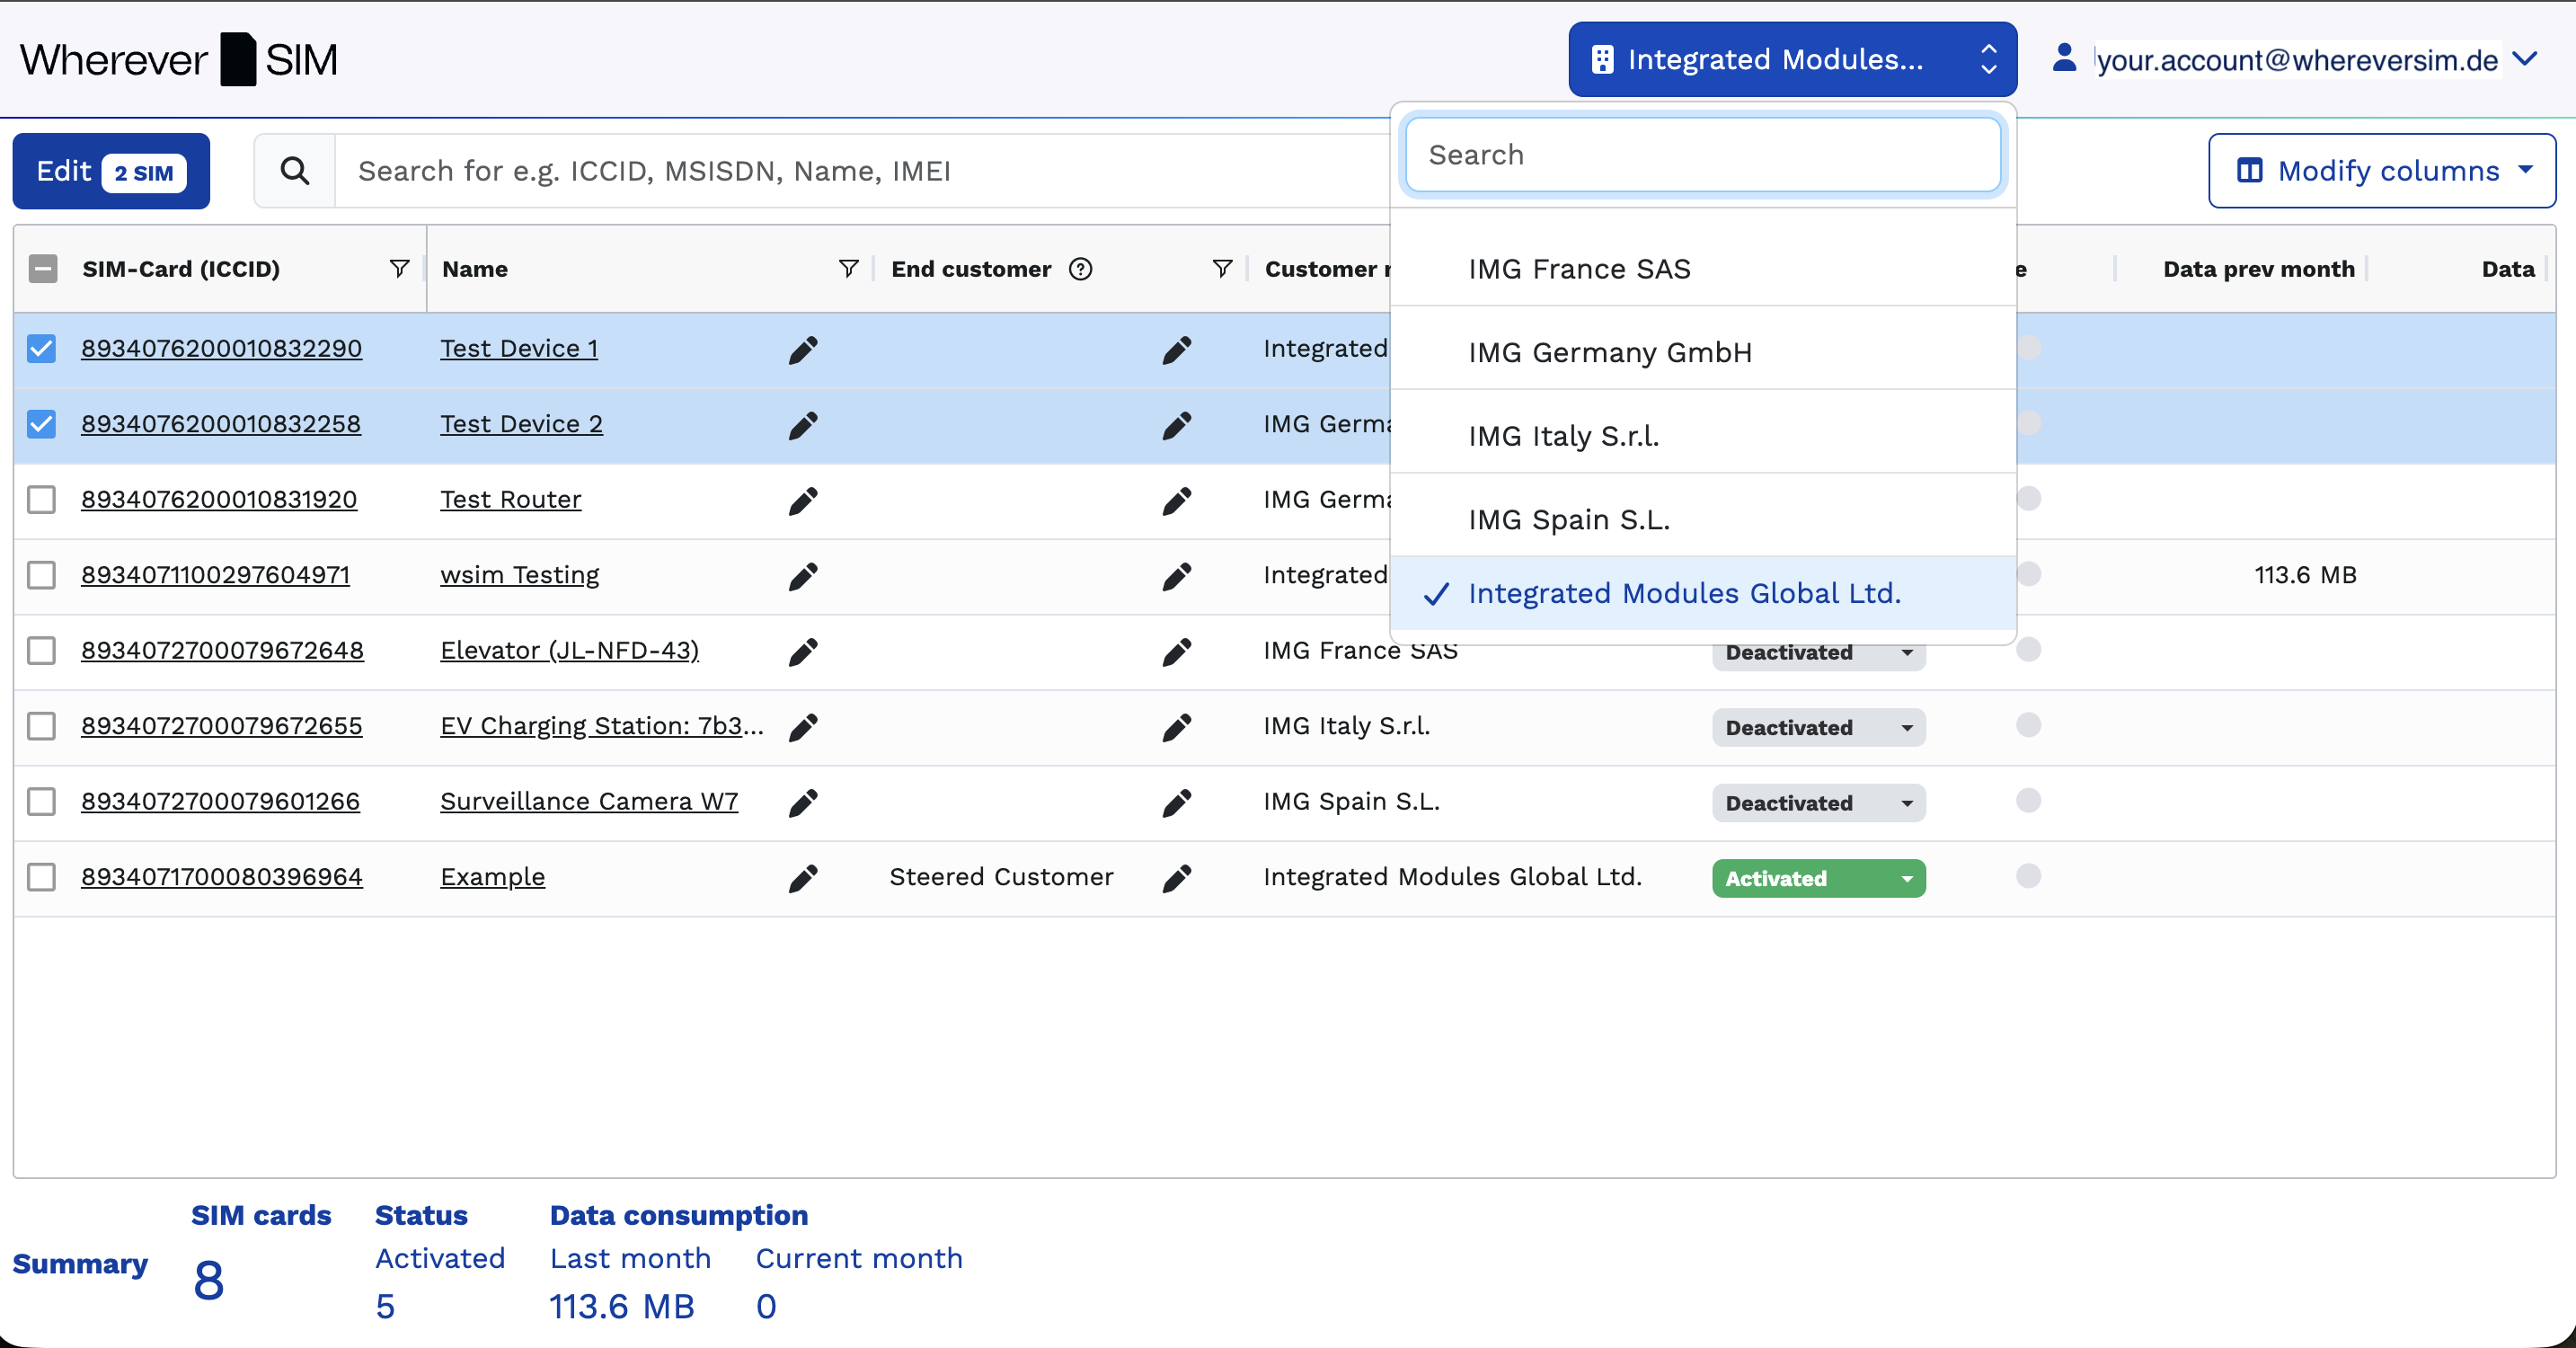Edit name pencil icon for Test Device 1
Viewport: 2576px width, 1348px height.
click(x=803, y=349)
